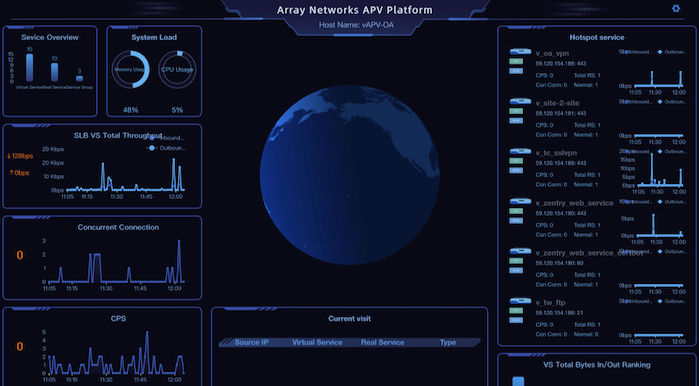The height and width of the screenshot is (386, 699).
Task: Toggle Inbound legend in SLB VS Total Throughput
Action: (166, 138)
